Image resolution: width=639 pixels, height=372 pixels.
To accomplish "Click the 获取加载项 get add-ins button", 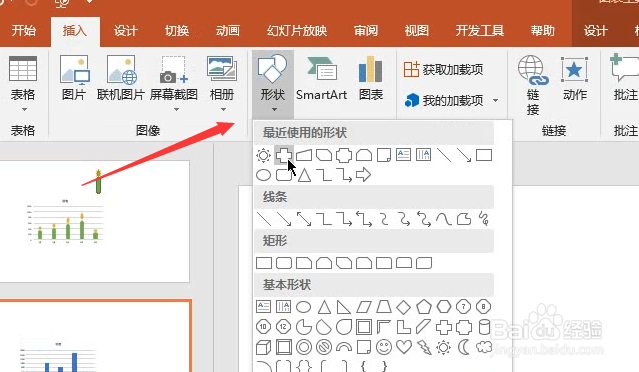I will pyautogui.click(x=443, y=69).
